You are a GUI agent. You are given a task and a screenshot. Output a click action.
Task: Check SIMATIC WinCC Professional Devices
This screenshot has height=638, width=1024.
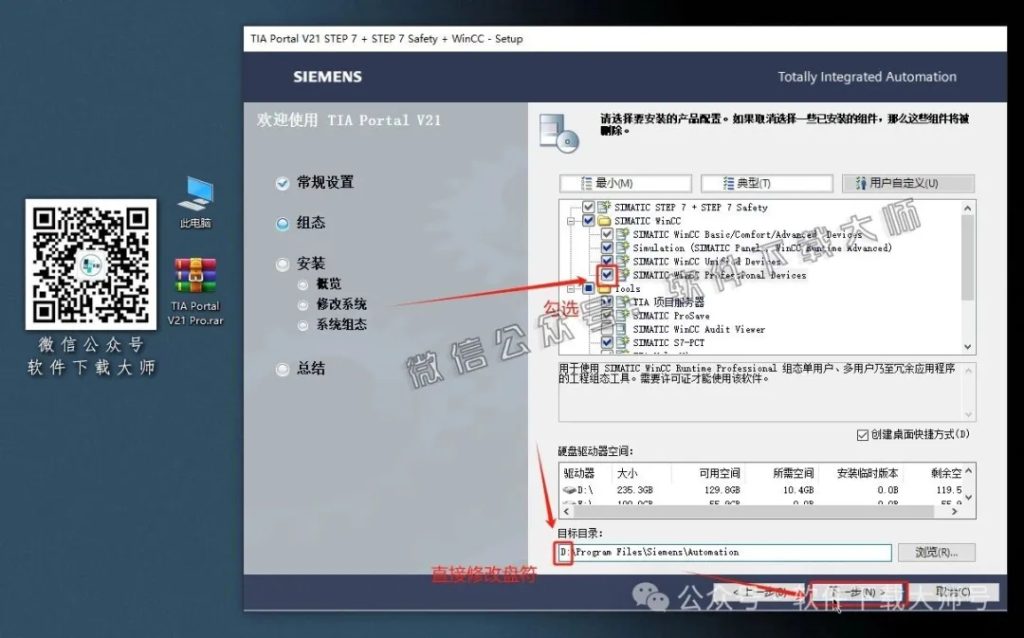(605, 275)
